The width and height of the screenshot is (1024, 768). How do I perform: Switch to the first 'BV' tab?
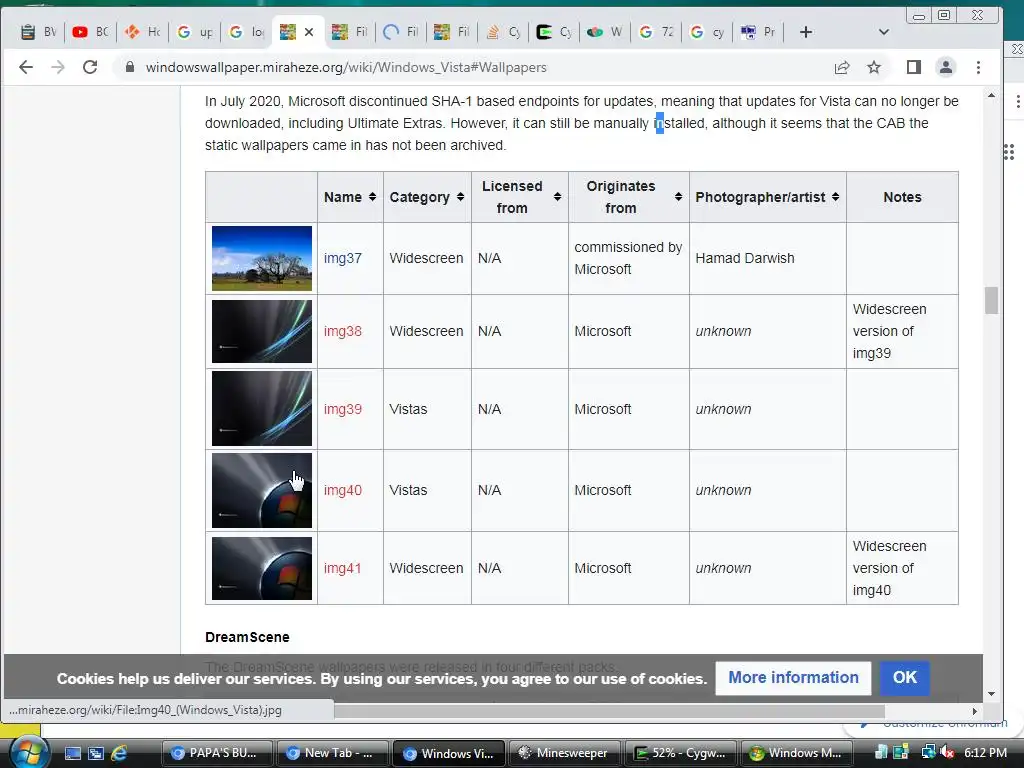pyautogui.click(x=38, y=32)
